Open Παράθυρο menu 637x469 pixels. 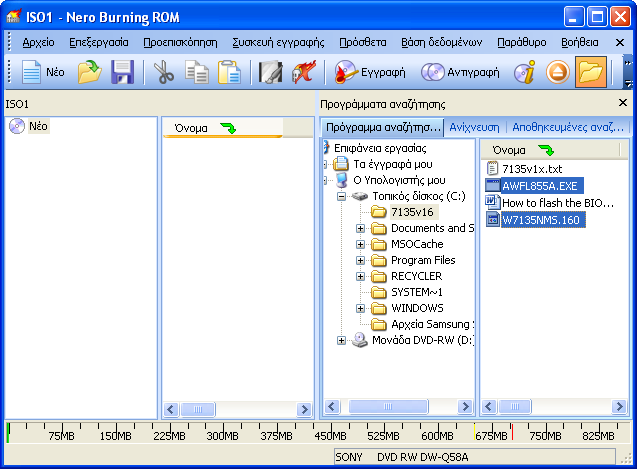click(x=522, y=42)
